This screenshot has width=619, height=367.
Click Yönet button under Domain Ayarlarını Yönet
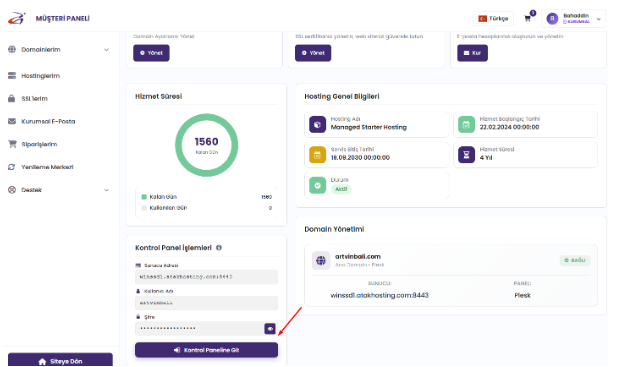pyautogui.click(x=151, y=53)
